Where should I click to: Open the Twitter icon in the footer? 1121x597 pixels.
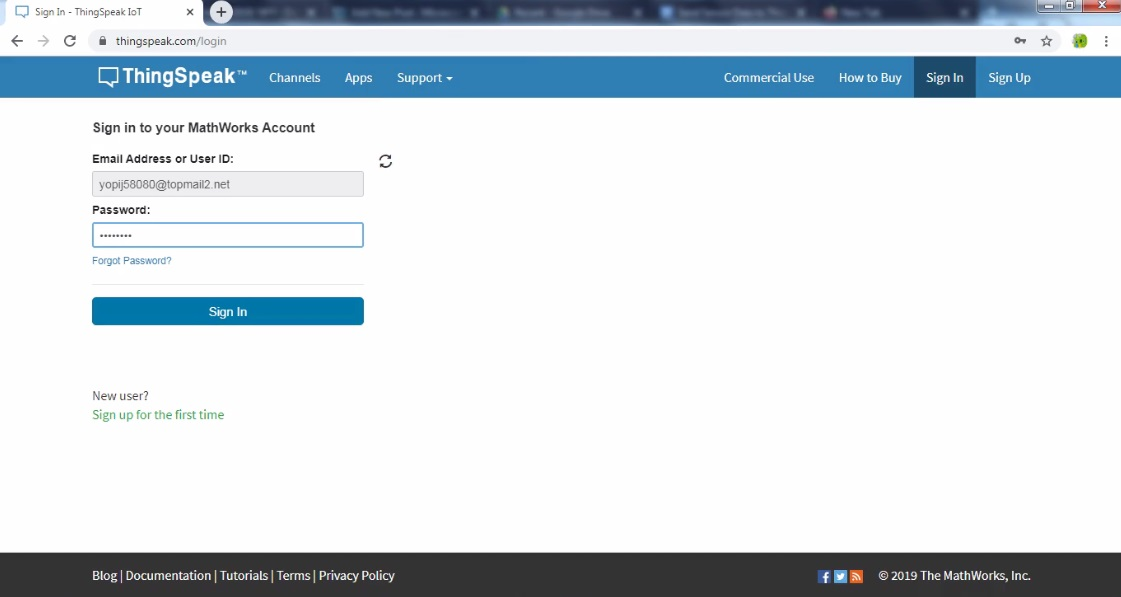[840, 576]
